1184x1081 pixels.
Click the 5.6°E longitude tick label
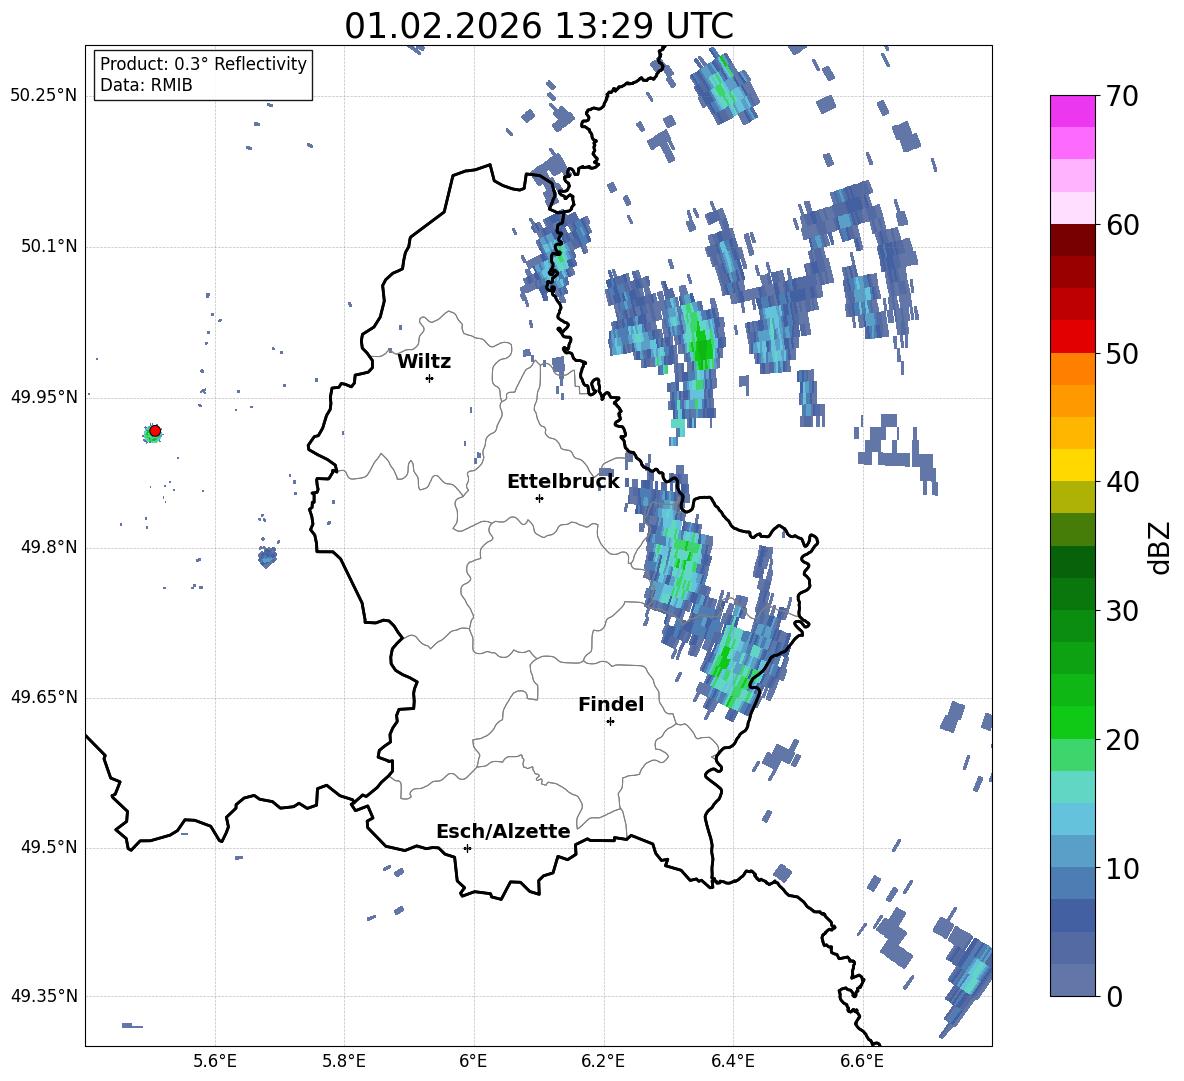coord(215,1061)
